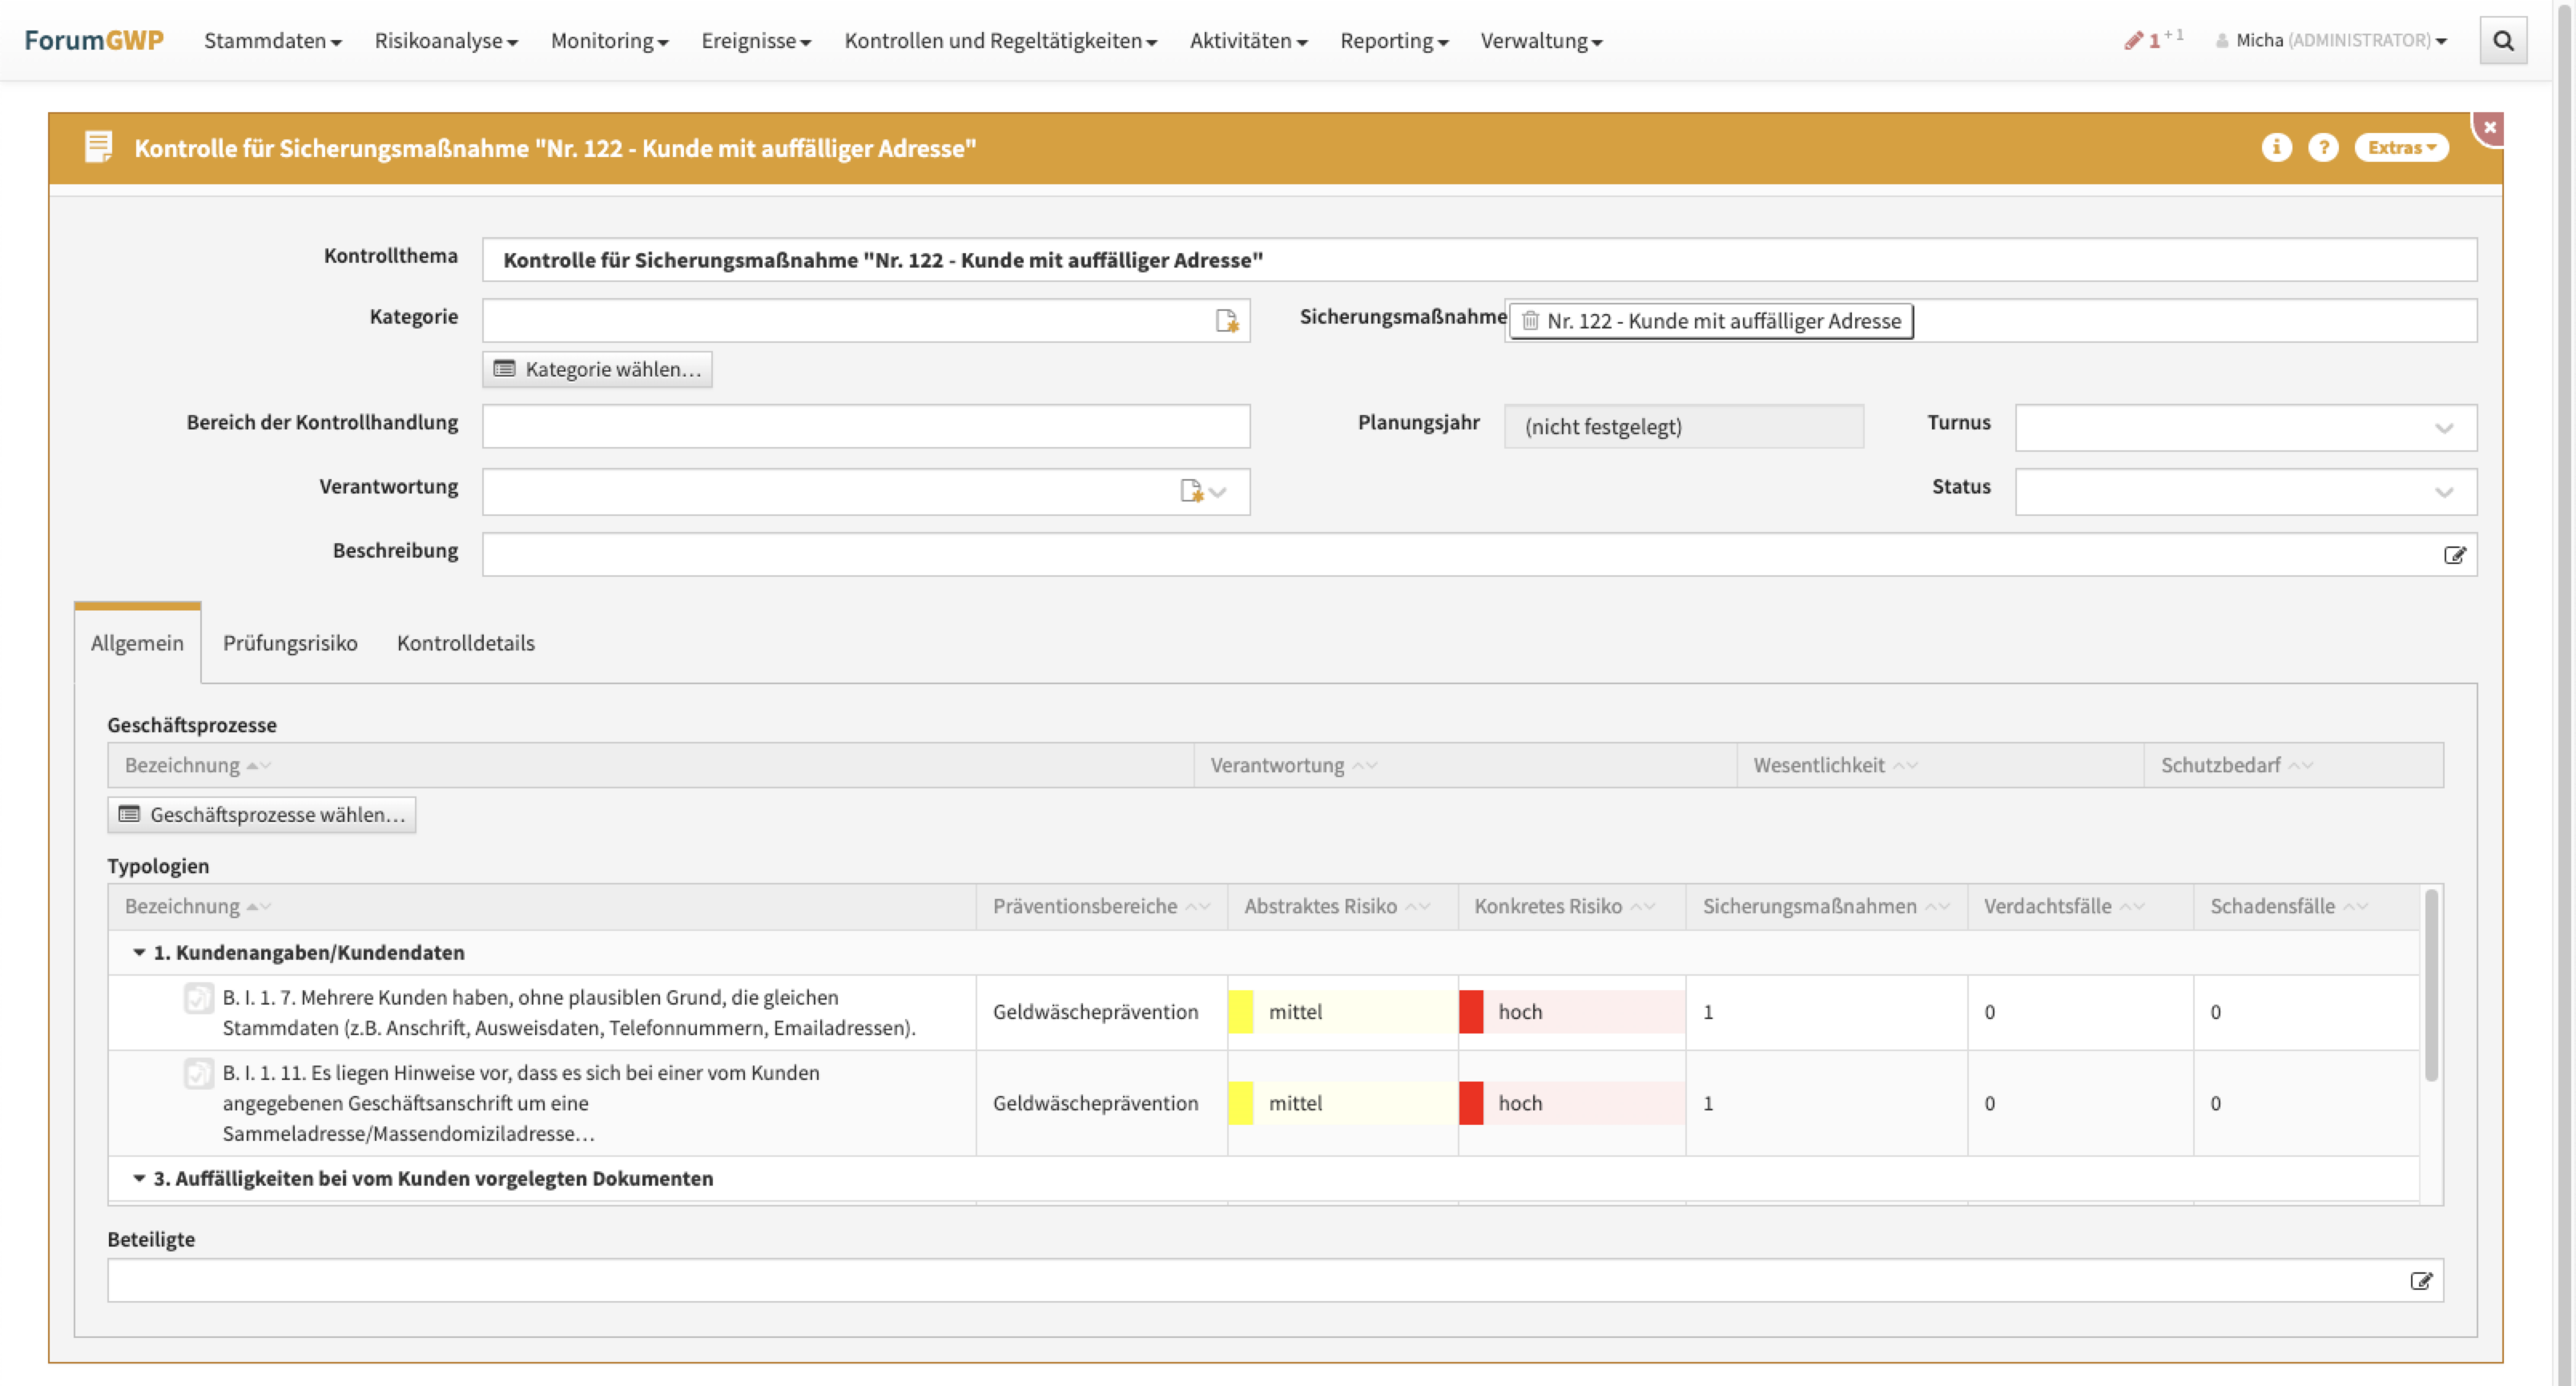Click the Geschäftsprozesse wählen… button
The height and width of the screenshot is (1386, 2576).
tap(262, 815)
